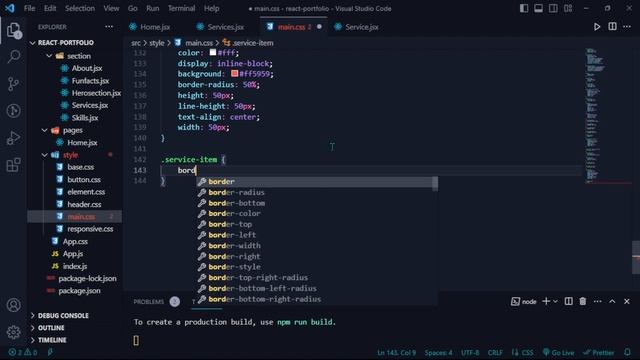
Task: Kill terminal with the trash icon
Action: [x=582, y=301]
